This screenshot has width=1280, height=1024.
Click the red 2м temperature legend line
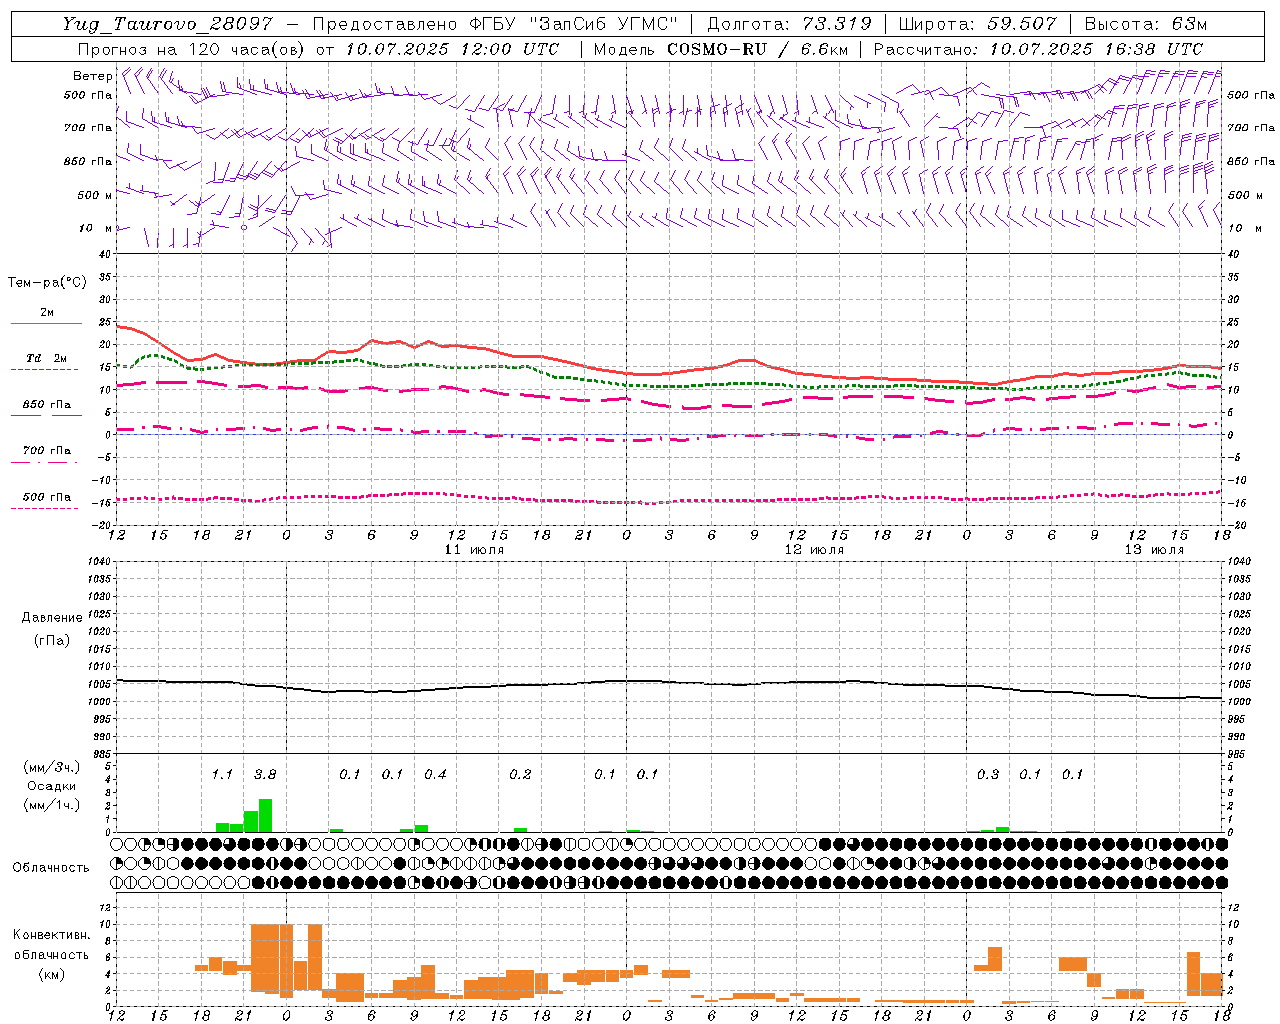tap(46, 324)
